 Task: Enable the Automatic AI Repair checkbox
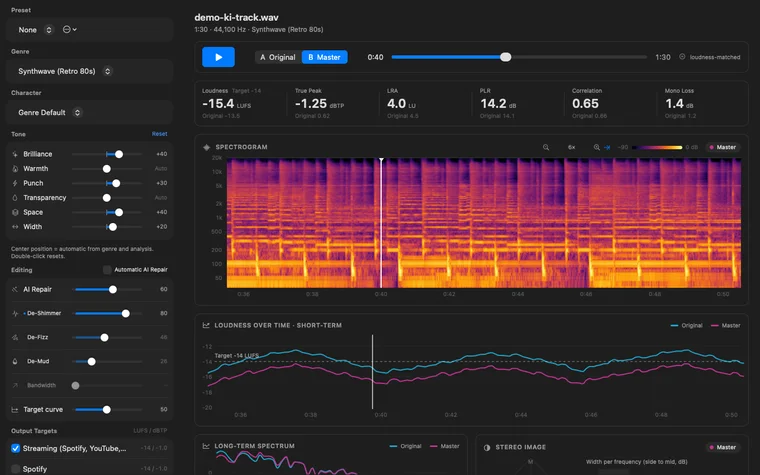[x=107, y=269]
